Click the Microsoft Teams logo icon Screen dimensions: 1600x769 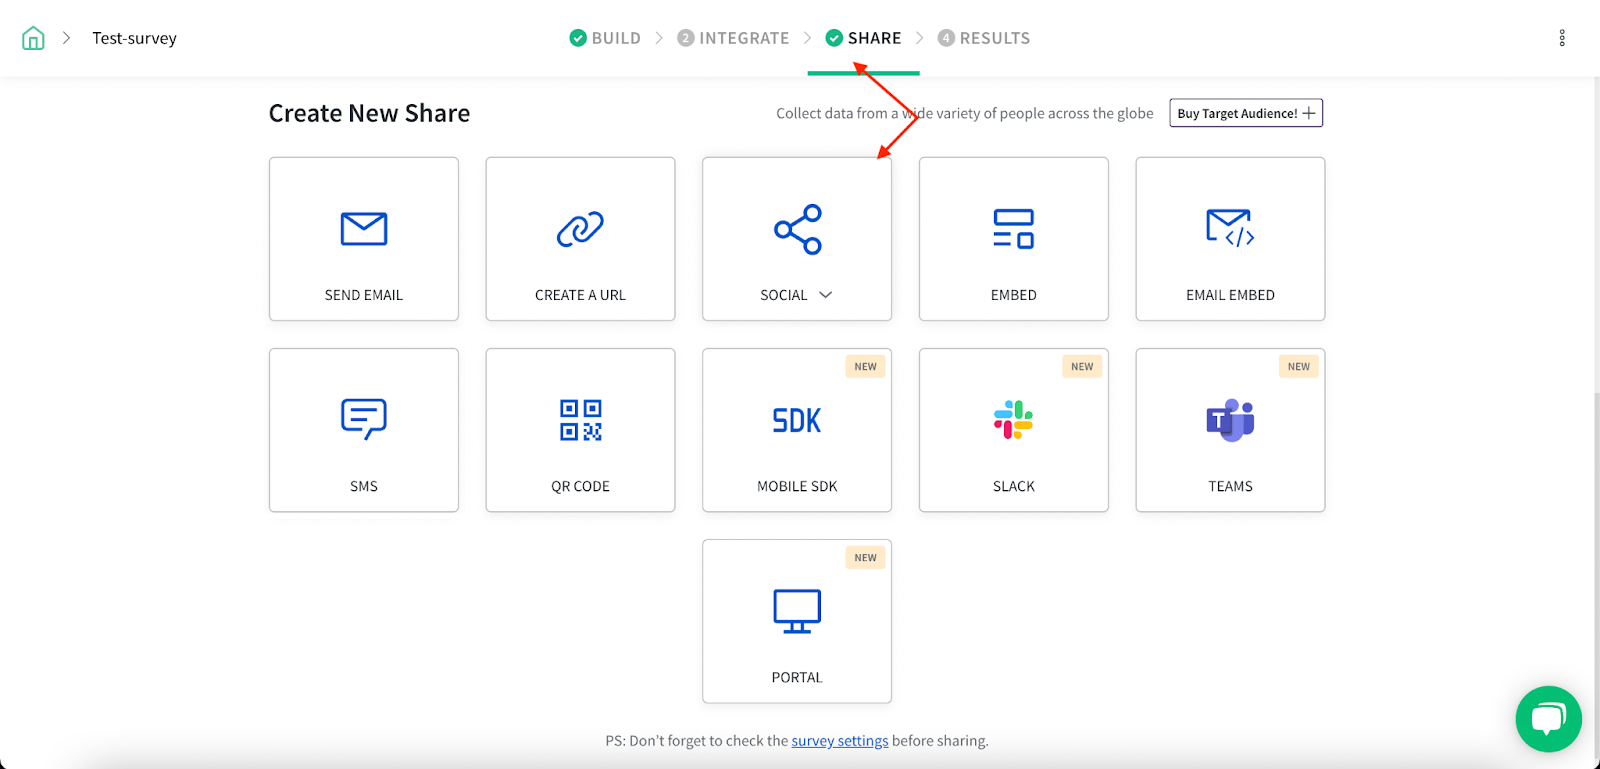tap(1230, 420)
